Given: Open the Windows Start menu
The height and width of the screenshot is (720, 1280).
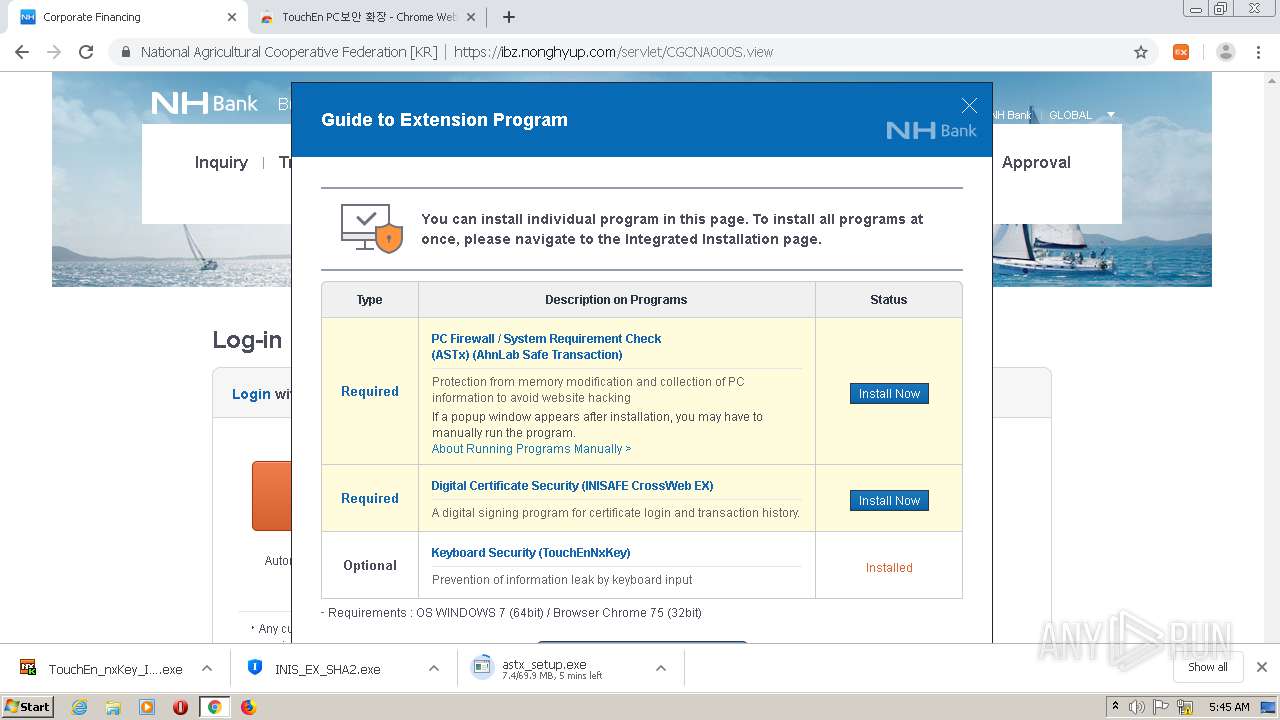Looking at the screenshot, I should [28, 707].
